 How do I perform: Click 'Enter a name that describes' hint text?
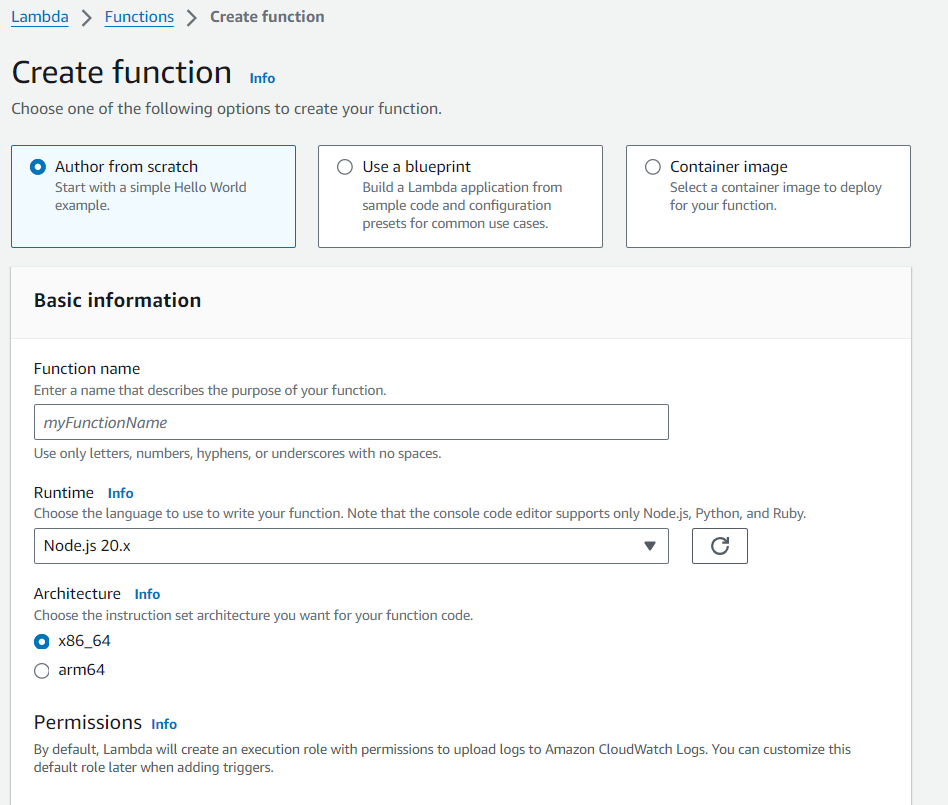pos(210,391)
